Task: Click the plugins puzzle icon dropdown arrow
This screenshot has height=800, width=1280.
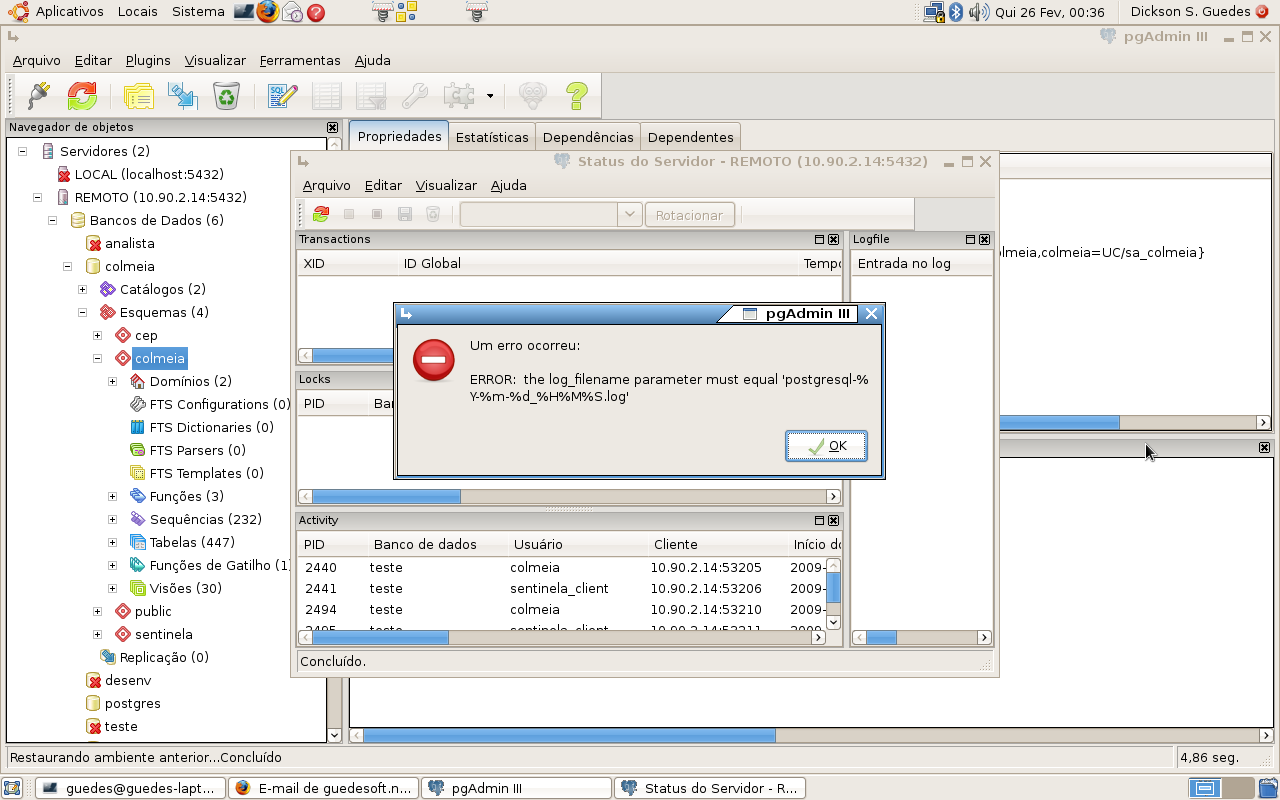Action: [x=490, y=96]
